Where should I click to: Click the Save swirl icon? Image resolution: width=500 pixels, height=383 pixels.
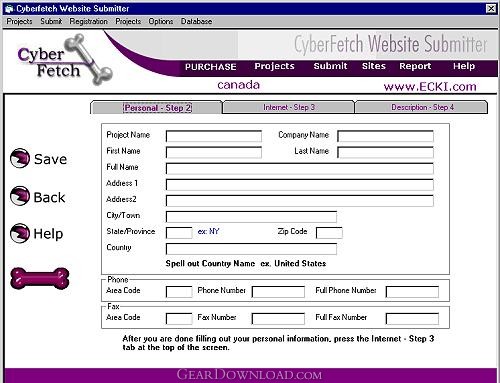click(x=20, y=158)
